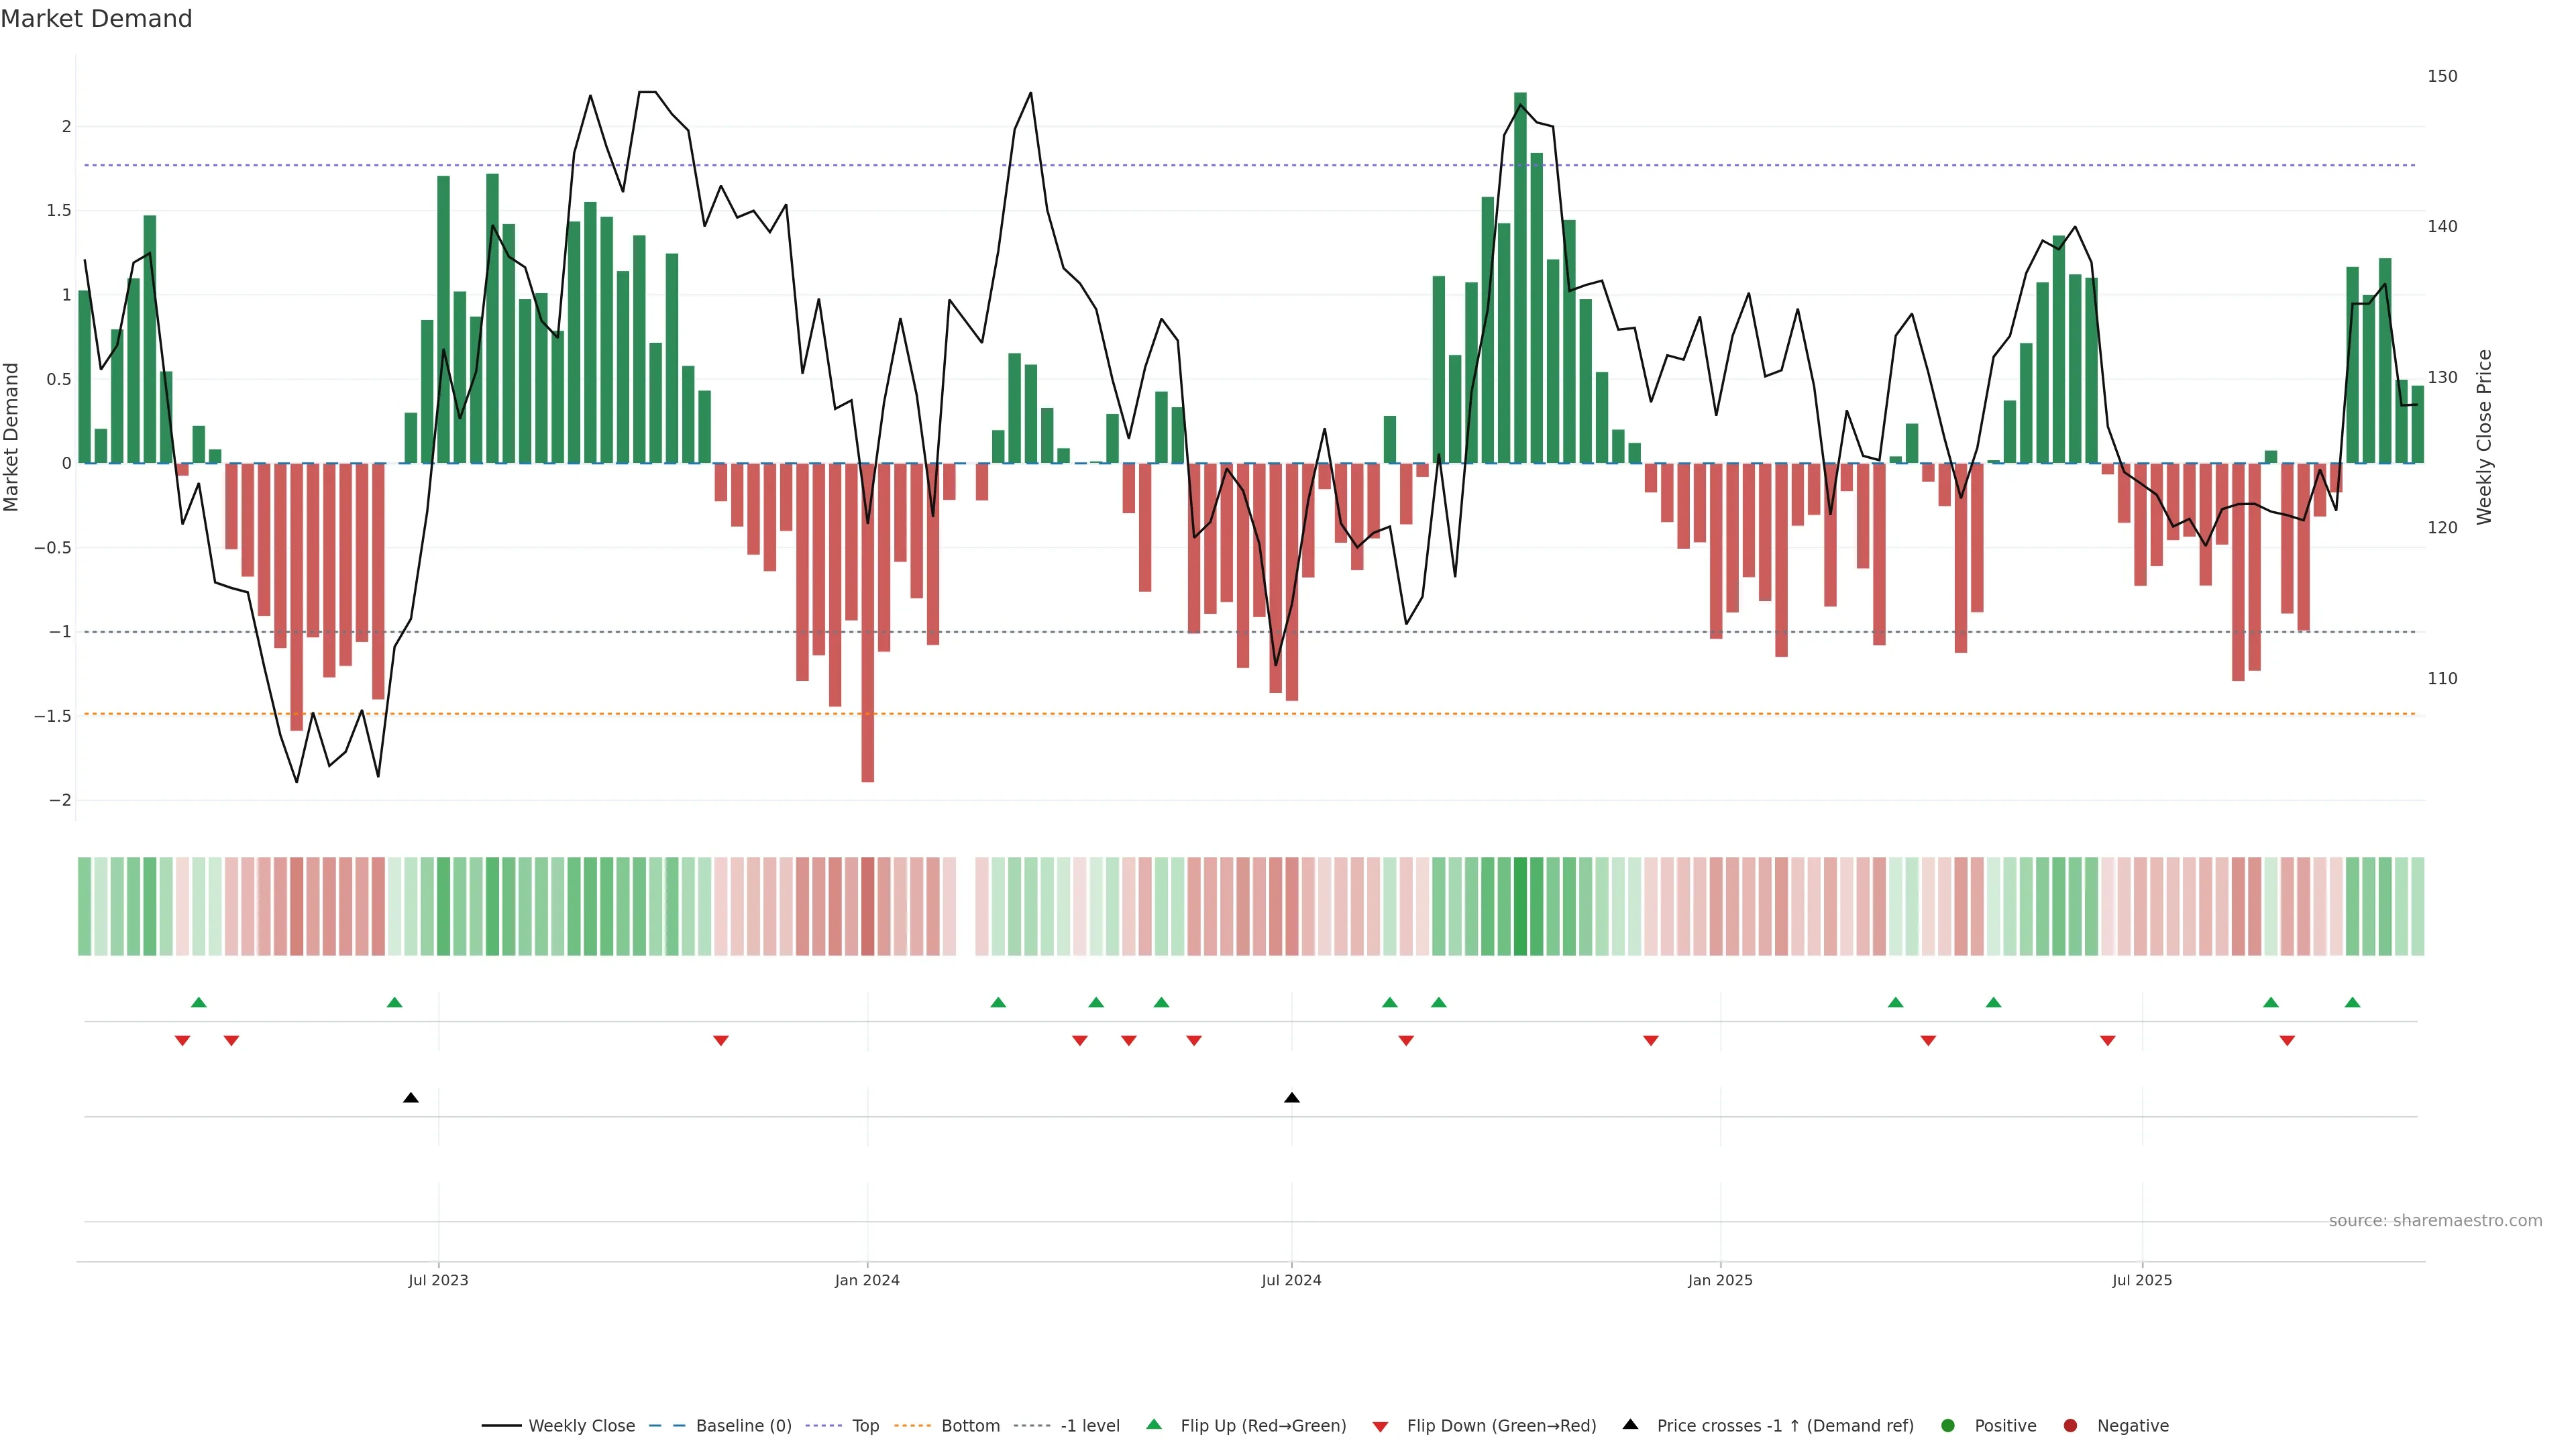Viewport: 2576px width, 1449px height.
Task: Click the Jul 2023 axis label
Action: pyautogui.click(x=438, y=1280)
